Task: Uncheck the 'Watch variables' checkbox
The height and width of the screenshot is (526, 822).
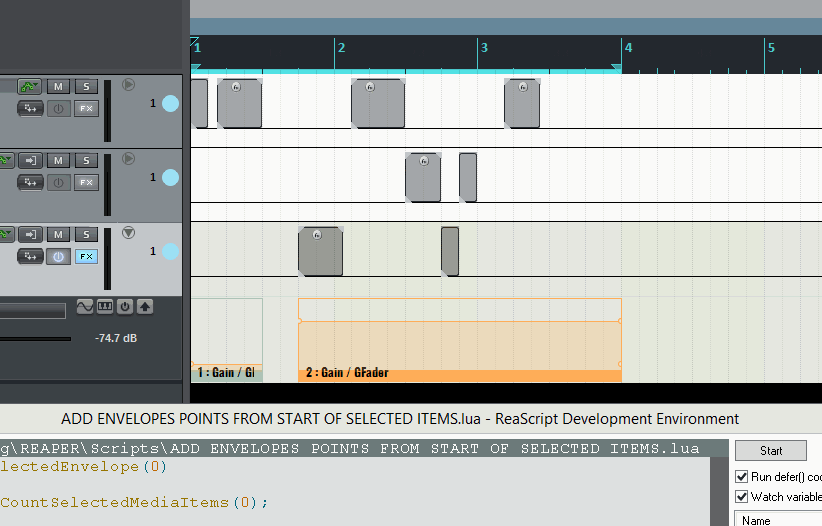Action: coord(741,497)
